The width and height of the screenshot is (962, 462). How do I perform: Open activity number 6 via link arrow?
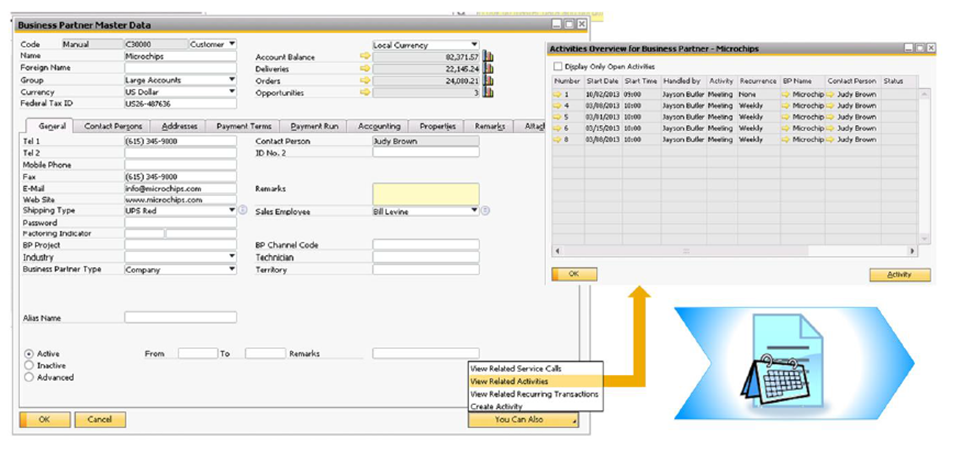[x=557, y=128]
